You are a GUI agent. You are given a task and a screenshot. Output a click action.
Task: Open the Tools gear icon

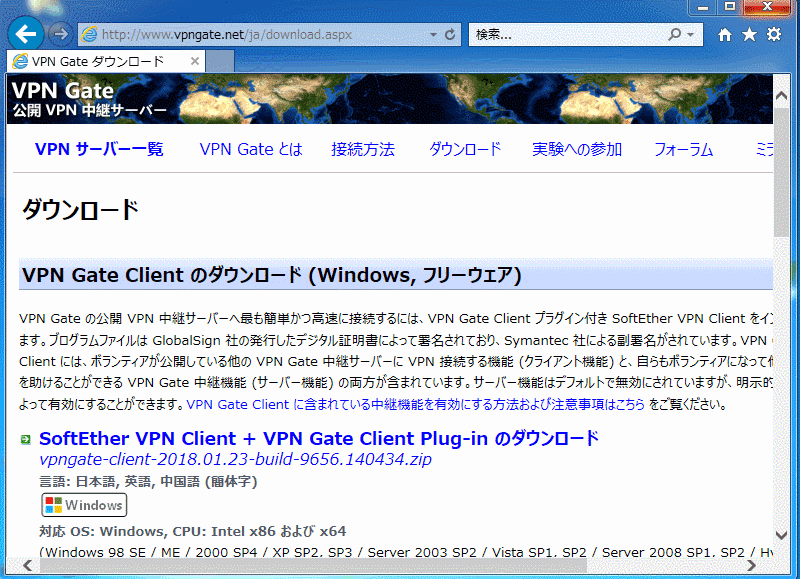(774, 35)
